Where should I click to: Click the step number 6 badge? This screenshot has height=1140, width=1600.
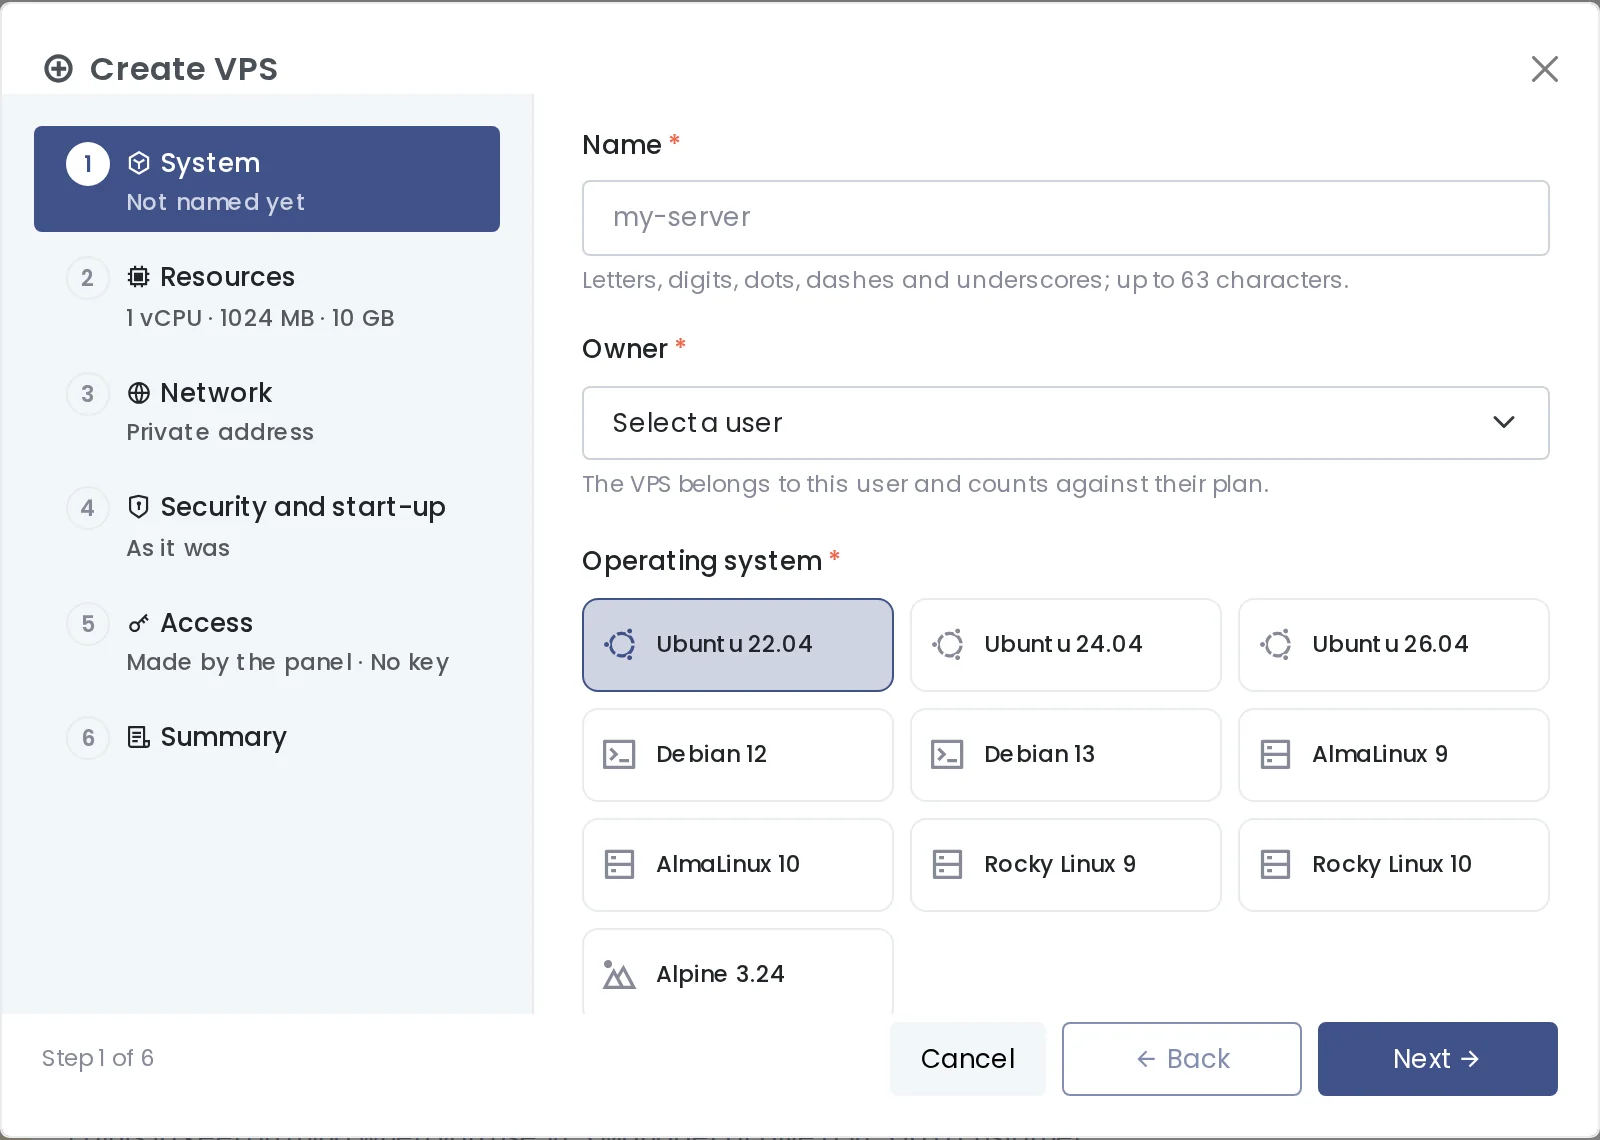(88, 738)
